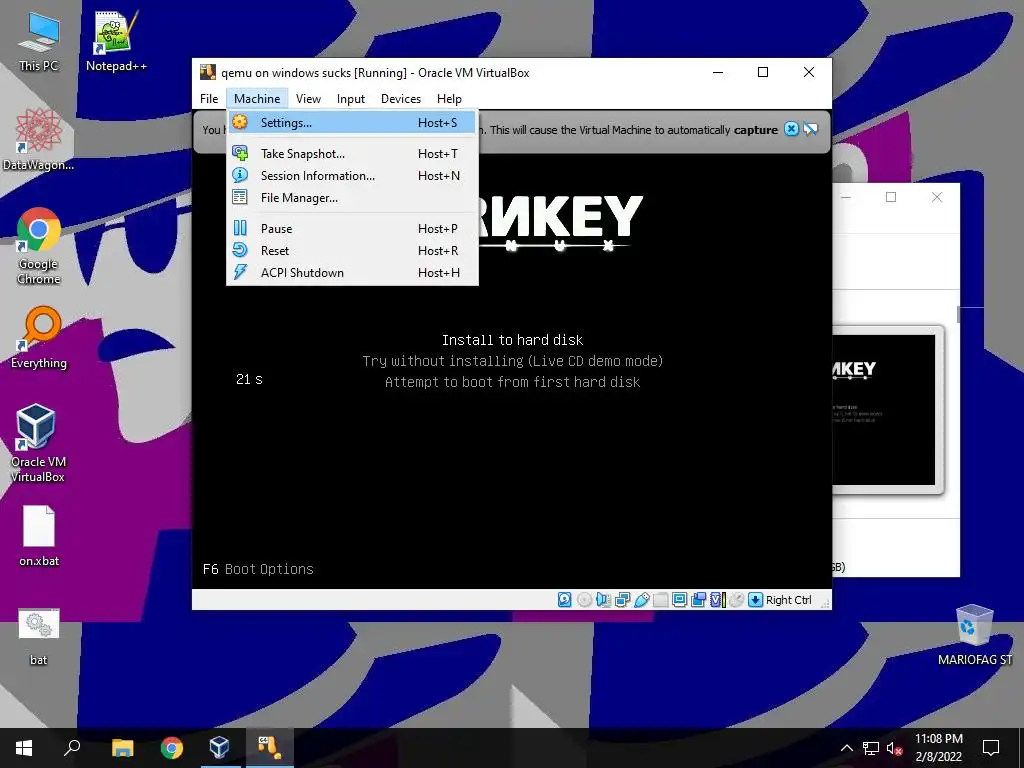Open Settings from the Machine menu

click(352, 123)
